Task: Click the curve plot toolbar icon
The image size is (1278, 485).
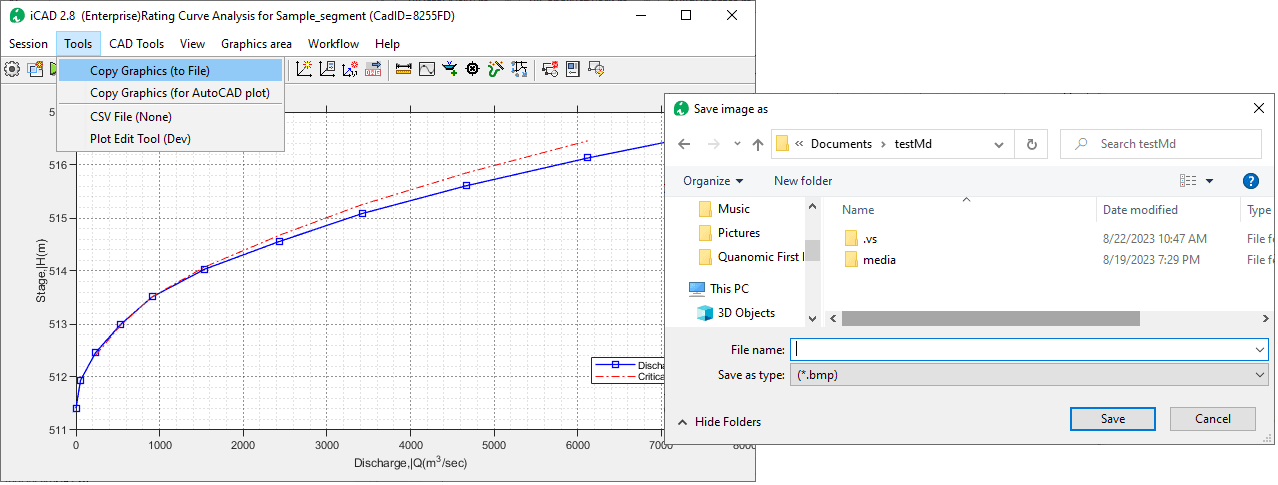Action: pyautogui.click(x=427, y=69)
